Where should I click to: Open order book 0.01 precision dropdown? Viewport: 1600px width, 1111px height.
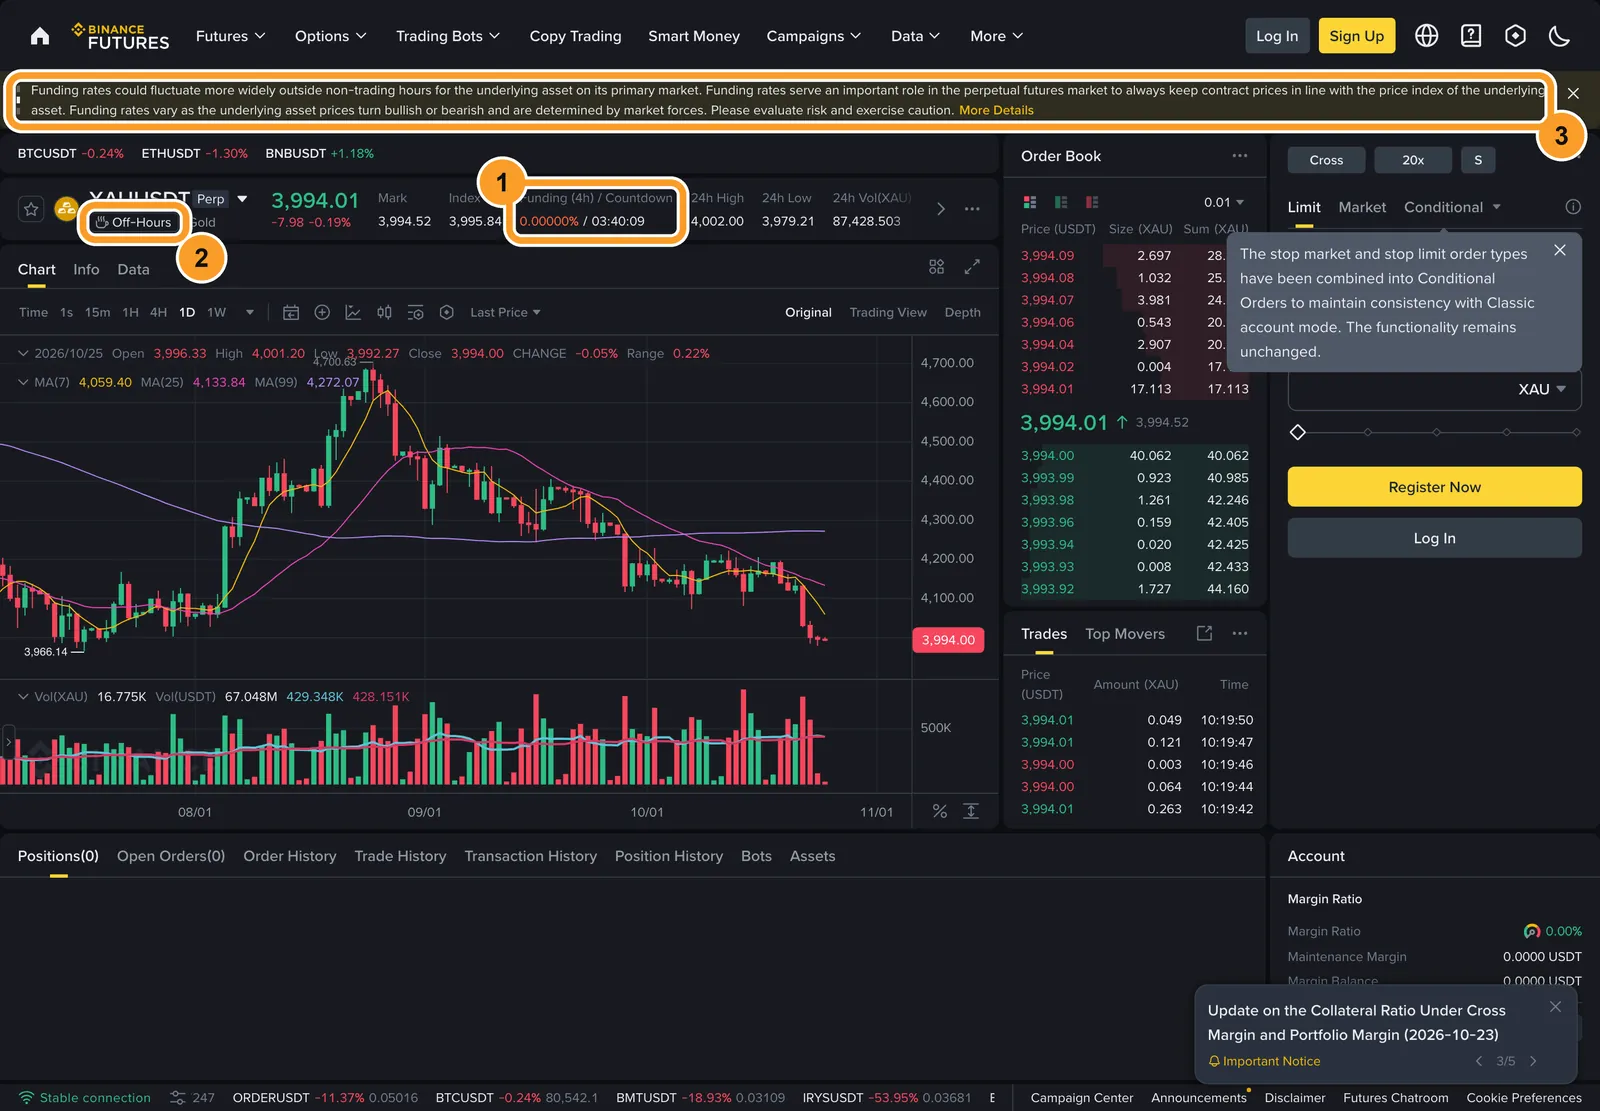1224,202
